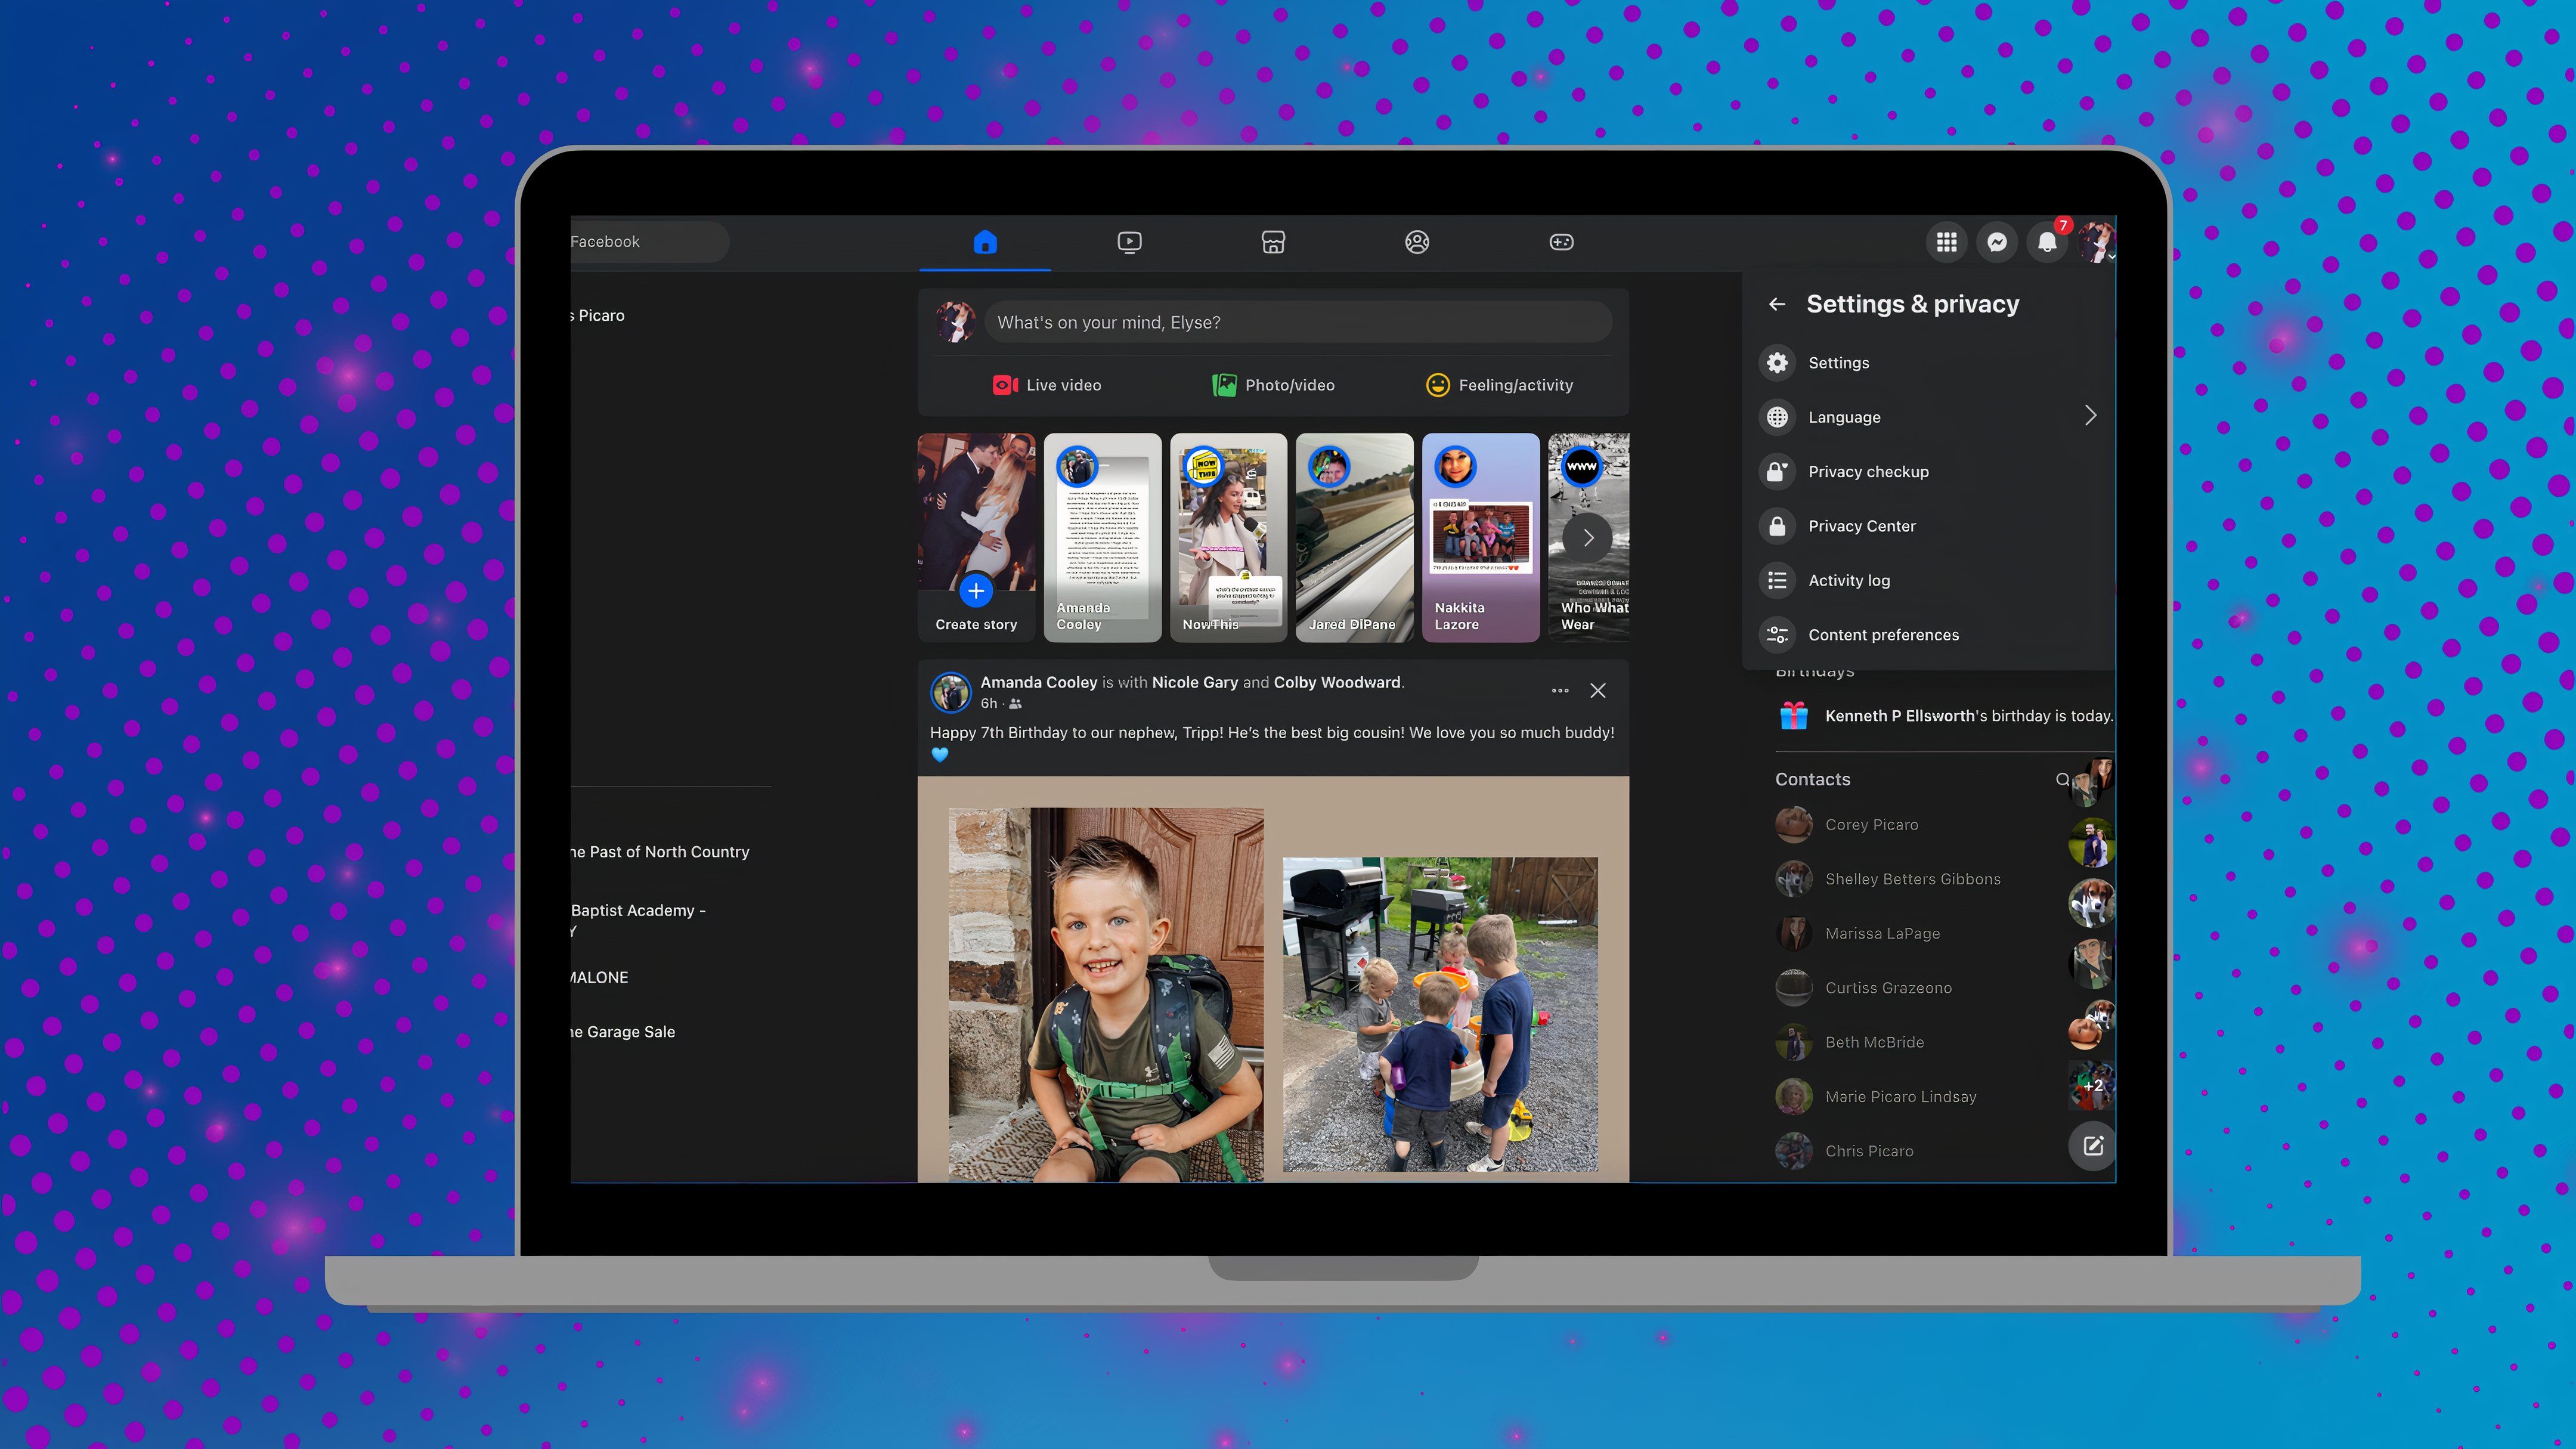The height and width of the screenshot is (1449, 2576).
Task: Expand the Language chevron arrow
Action: (2090, 416)
